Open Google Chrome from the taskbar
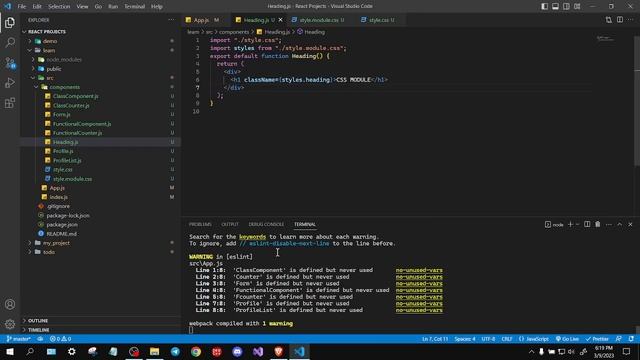Image resolution: width=640 pixels, height=360 pixels. point(196,351)
